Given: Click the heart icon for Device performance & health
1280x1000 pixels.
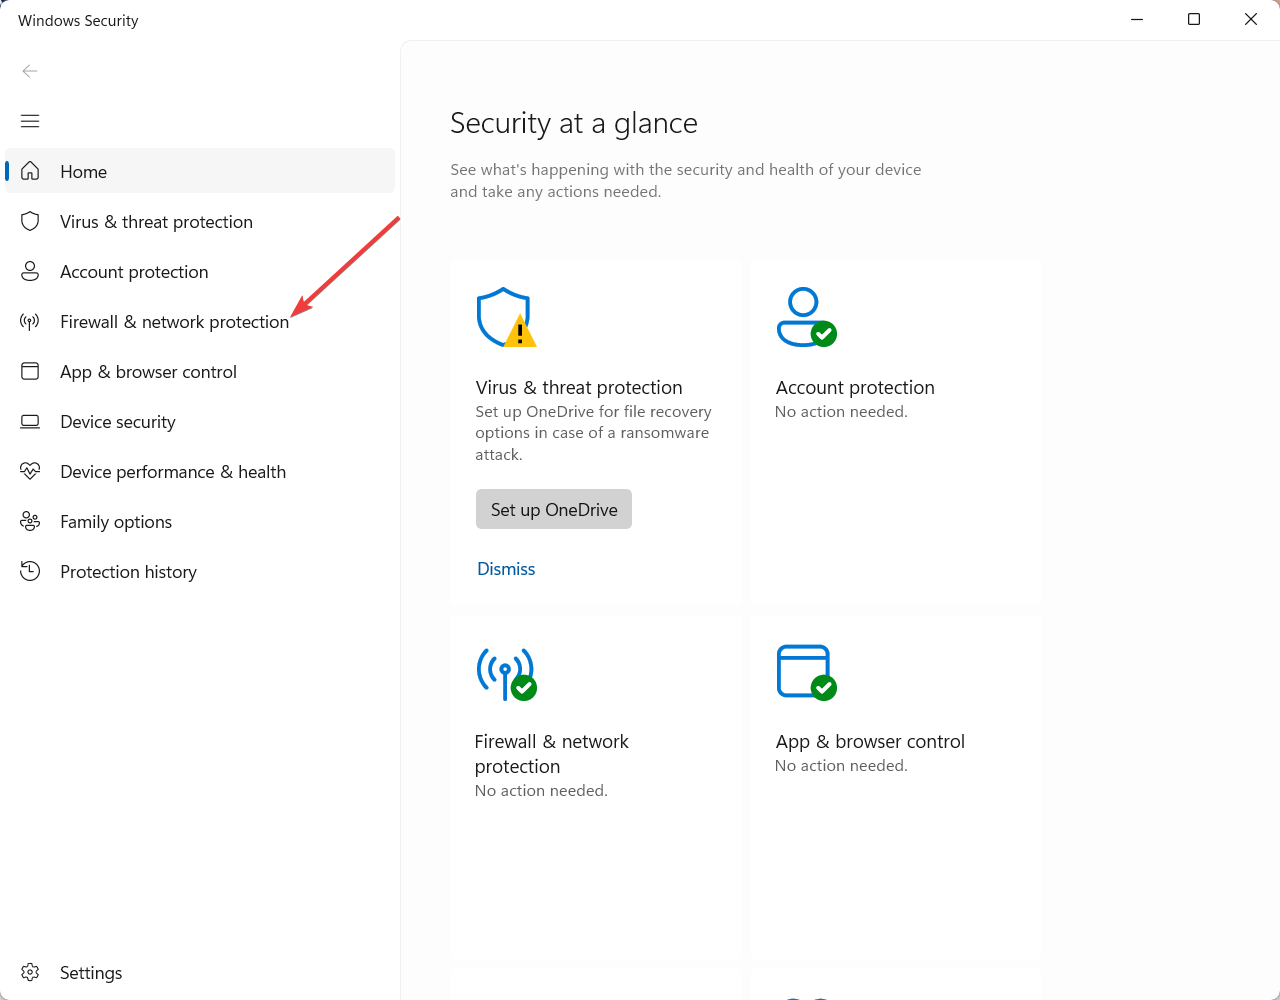Looking at the screenshot, I should [x=30, y=471].
